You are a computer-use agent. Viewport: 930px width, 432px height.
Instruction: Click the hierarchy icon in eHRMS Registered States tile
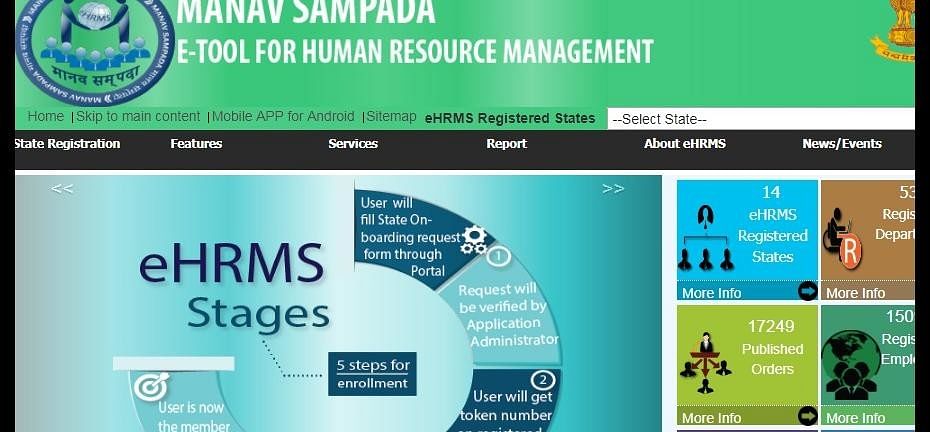[705, 238]
